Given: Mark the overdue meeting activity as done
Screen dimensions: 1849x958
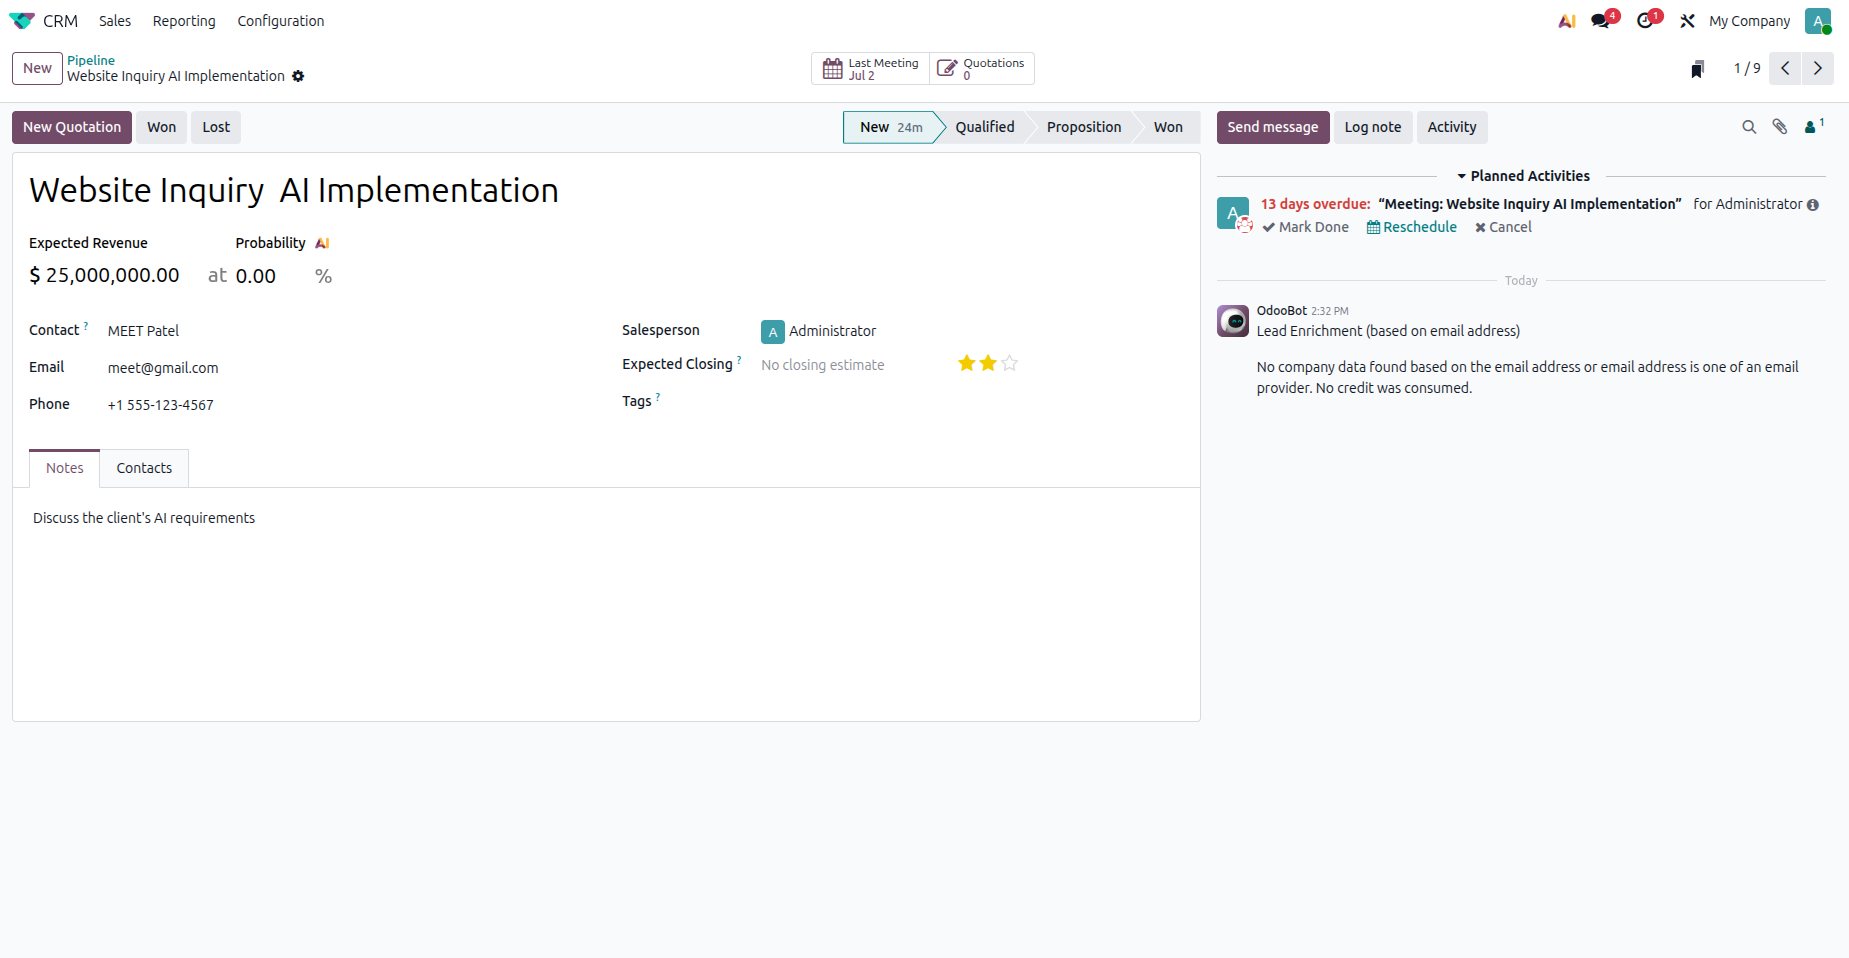Looking at the screenshot, I should click(1306, 227).
